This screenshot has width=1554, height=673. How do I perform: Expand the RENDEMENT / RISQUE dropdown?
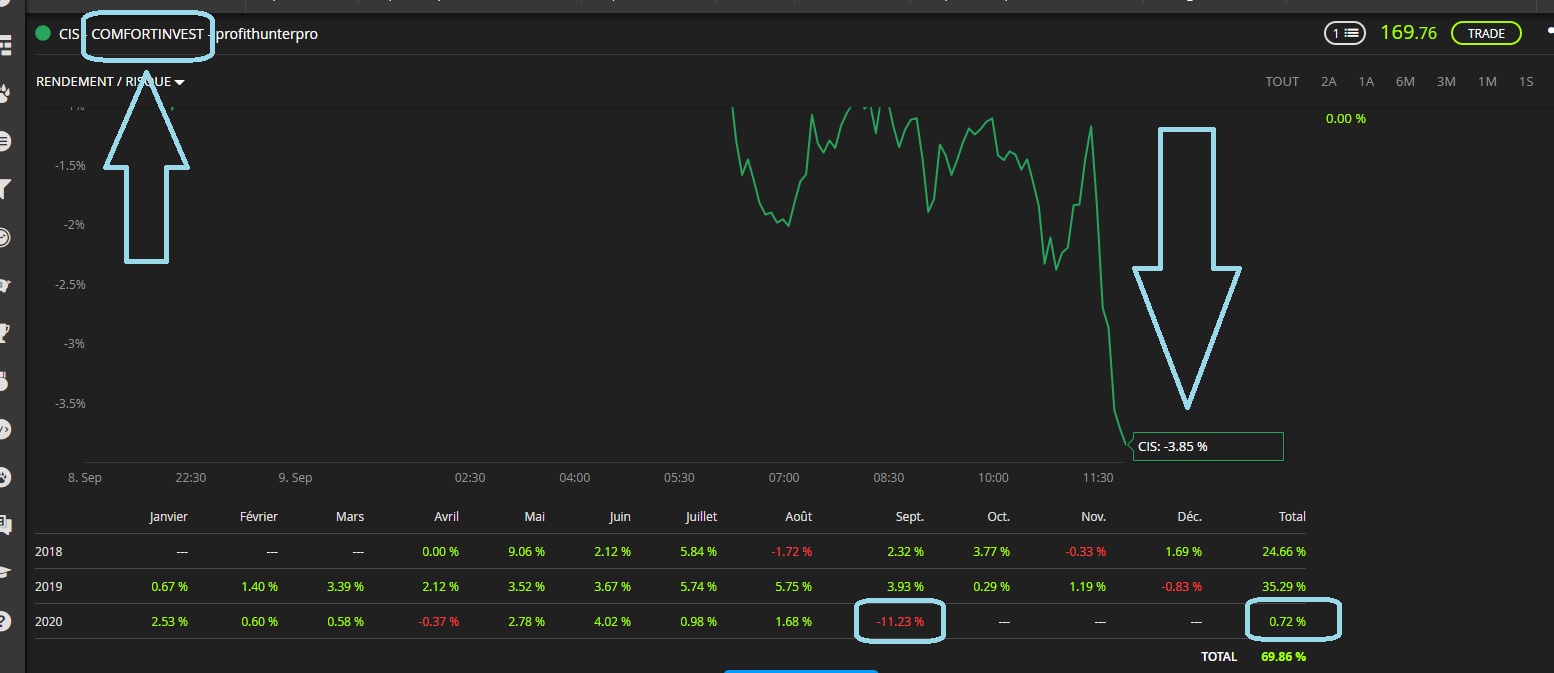110,82
